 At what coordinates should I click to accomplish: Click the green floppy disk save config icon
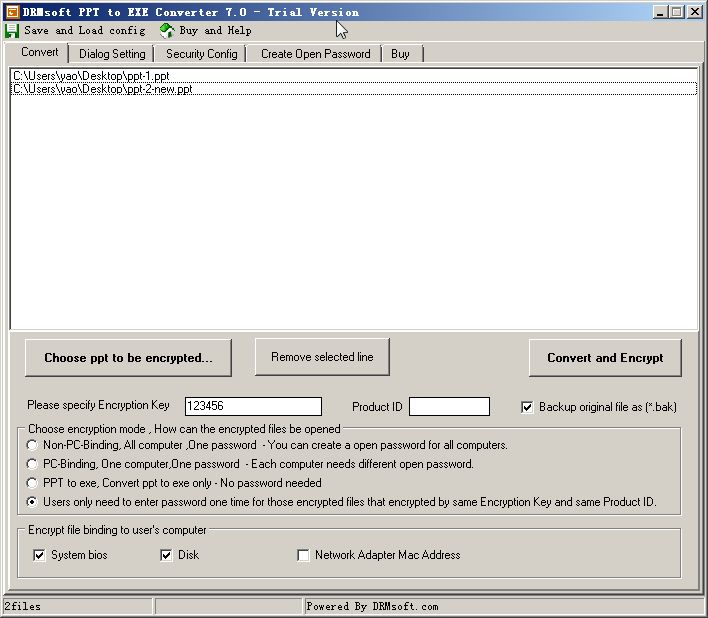click(x=12, y=31)
